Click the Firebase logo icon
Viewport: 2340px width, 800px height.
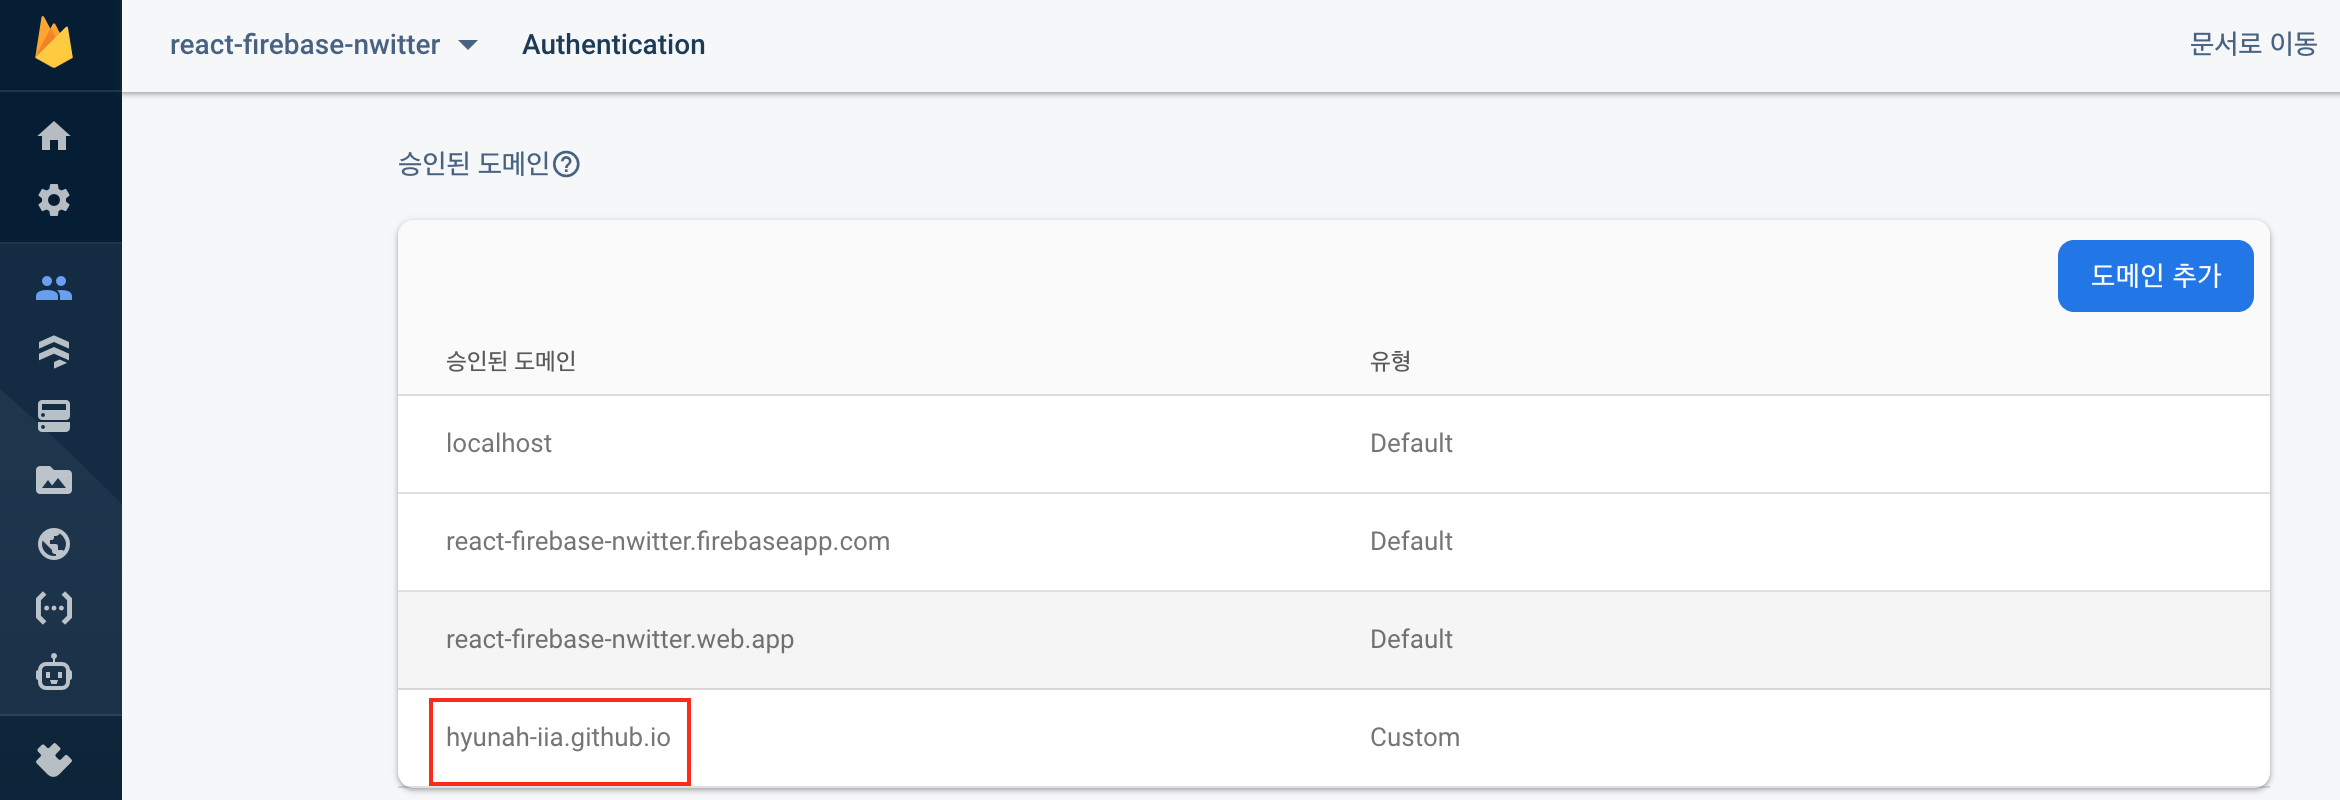pyautogui.click(x=54, y=43)
